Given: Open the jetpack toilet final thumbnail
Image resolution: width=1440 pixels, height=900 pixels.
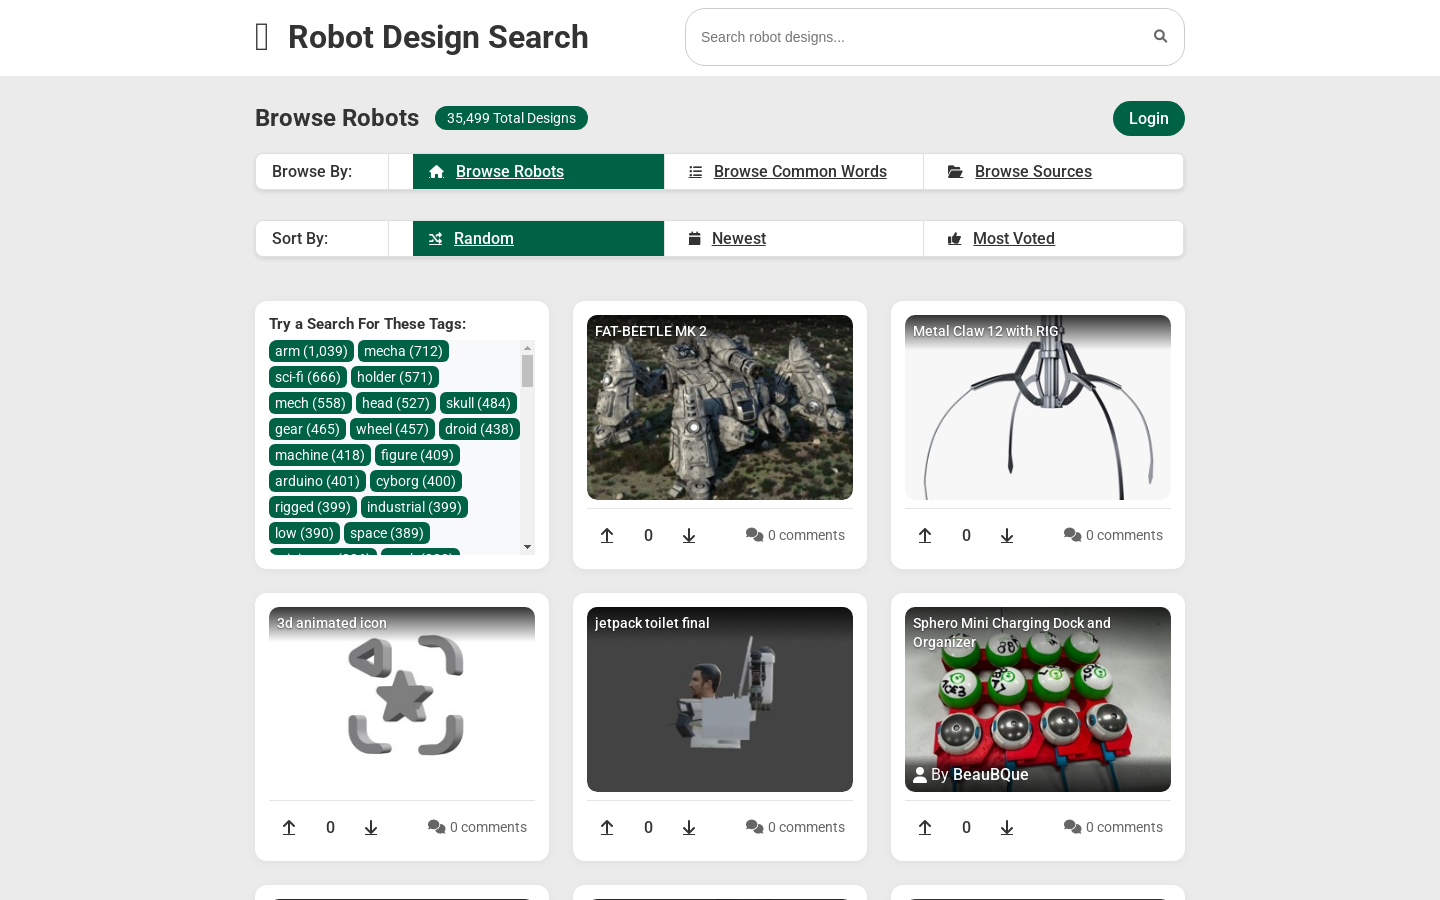Looking at the screenshot, I should (720, 699).
